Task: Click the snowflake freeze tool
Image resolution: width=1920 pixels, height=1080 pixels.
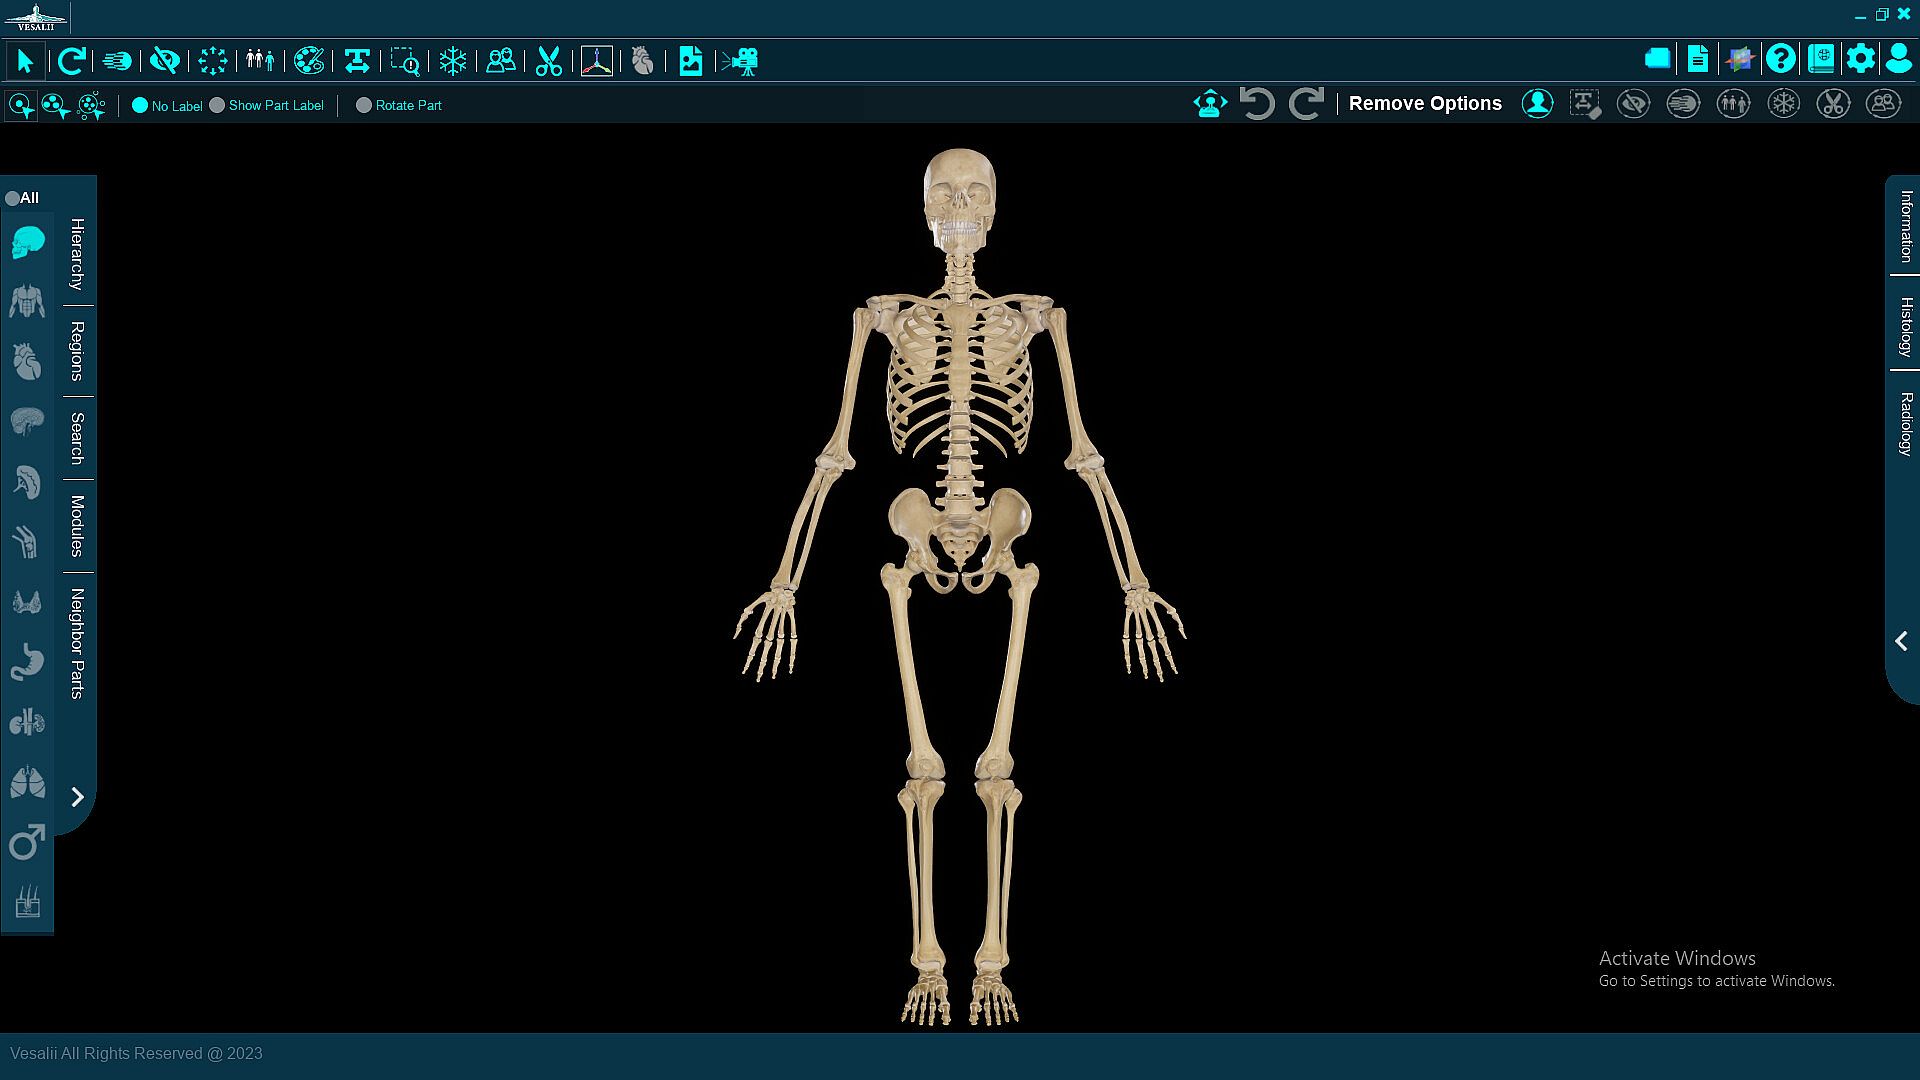Action: click(x=453, y=61)
